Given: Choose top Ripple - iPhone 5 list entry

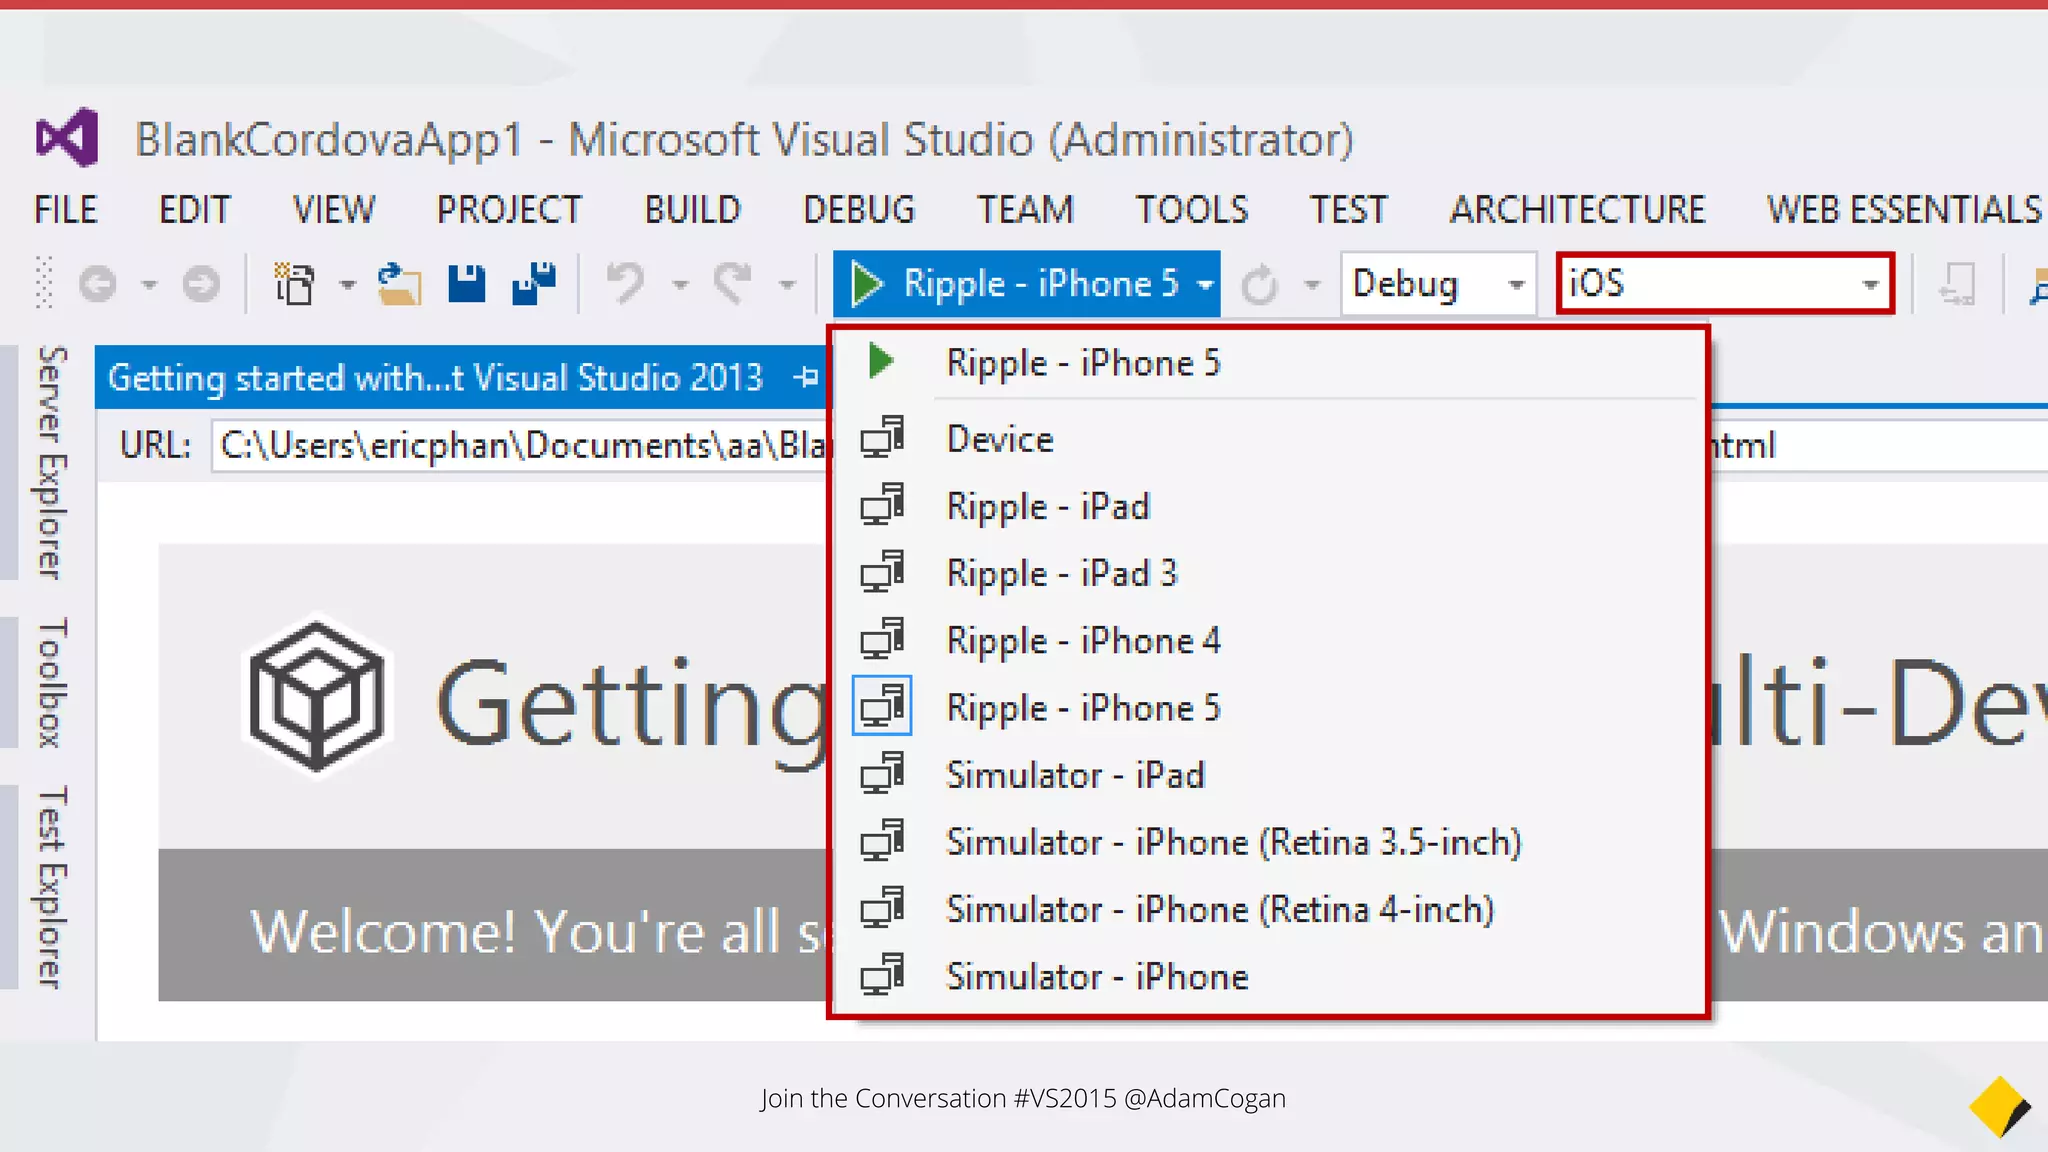Looking at the screenshot, I should (x=1269, y=362).
